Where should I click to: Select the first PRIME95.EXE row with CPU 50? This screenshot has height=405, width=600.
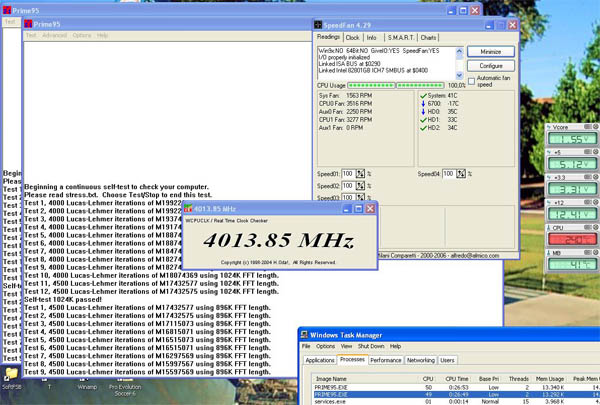[x=456, y=387]
